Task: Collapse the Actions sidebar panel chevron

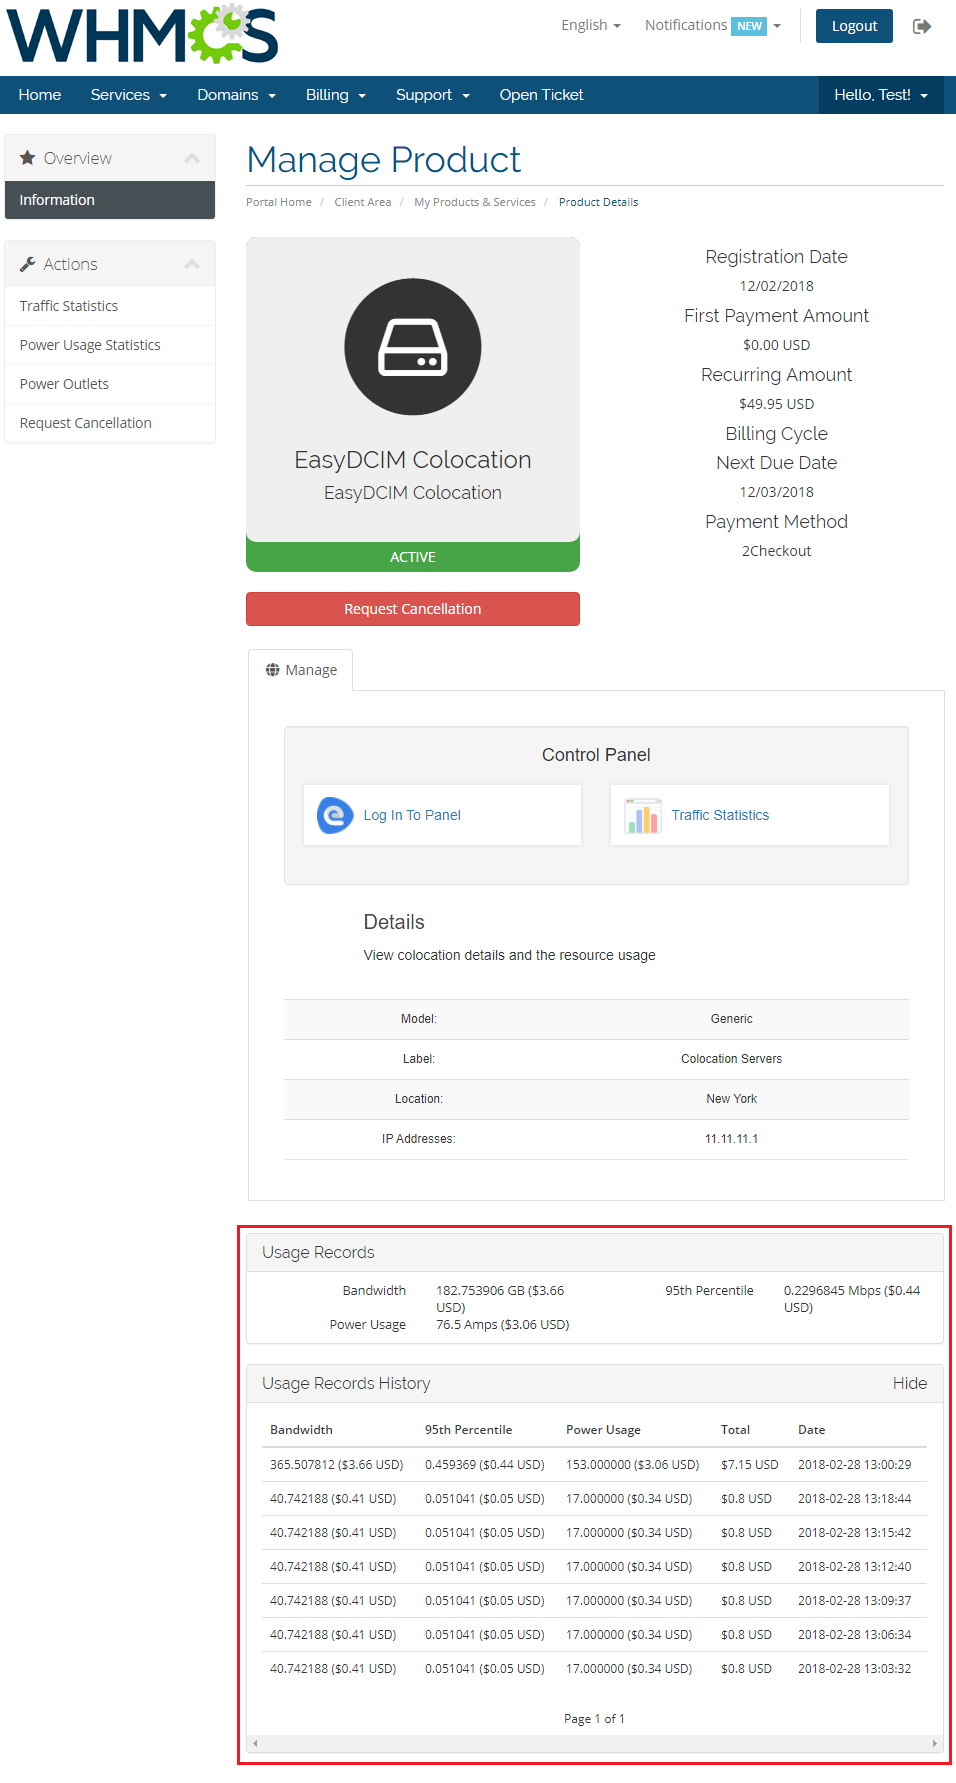Action: (192, 264)
